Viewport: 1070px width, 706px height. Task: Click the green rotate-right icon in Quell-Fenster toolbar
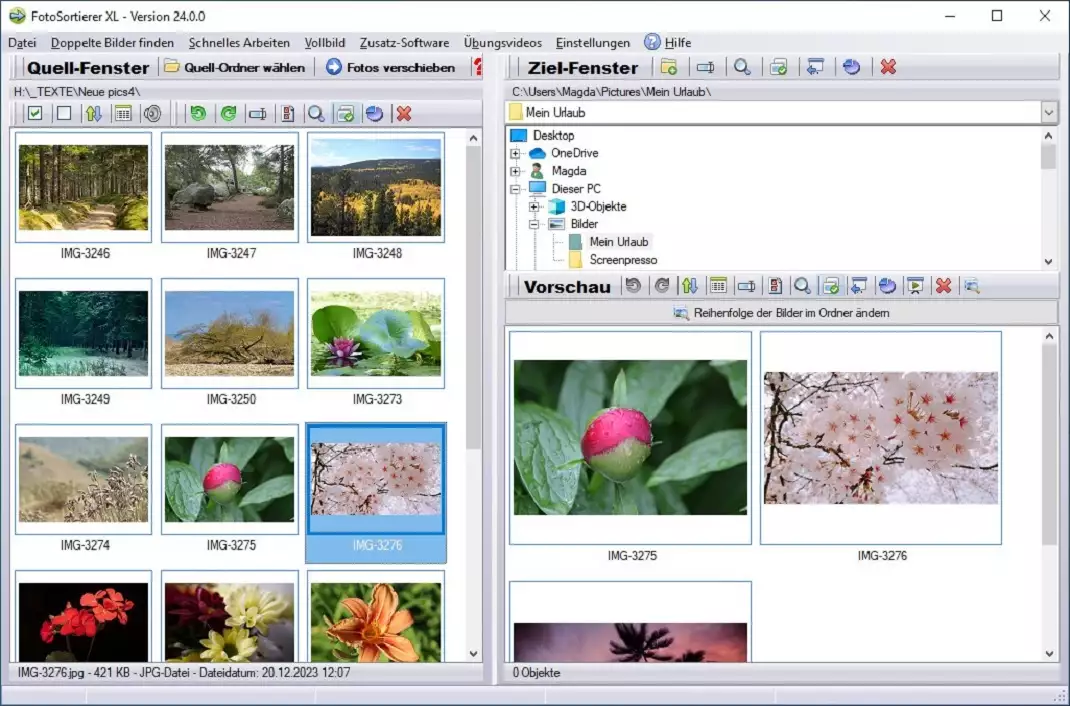(227, 113)
